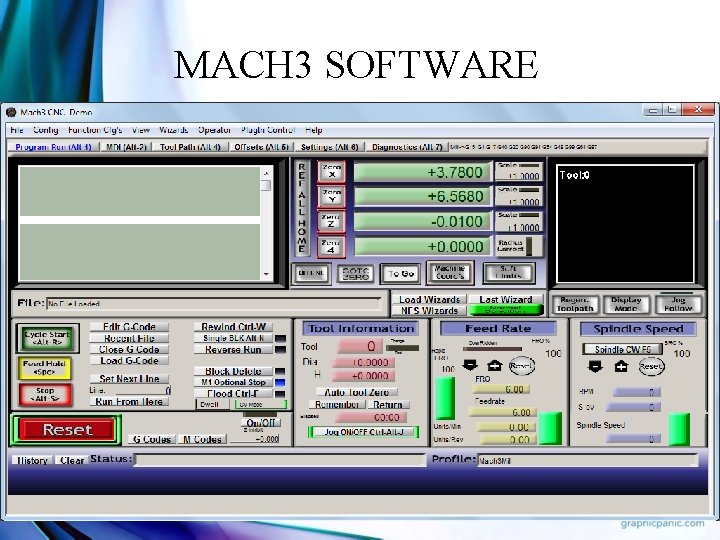Toggle Flood Ctrl-F coolant
Viewport: 720px width, 540px height.
(233, 394)
